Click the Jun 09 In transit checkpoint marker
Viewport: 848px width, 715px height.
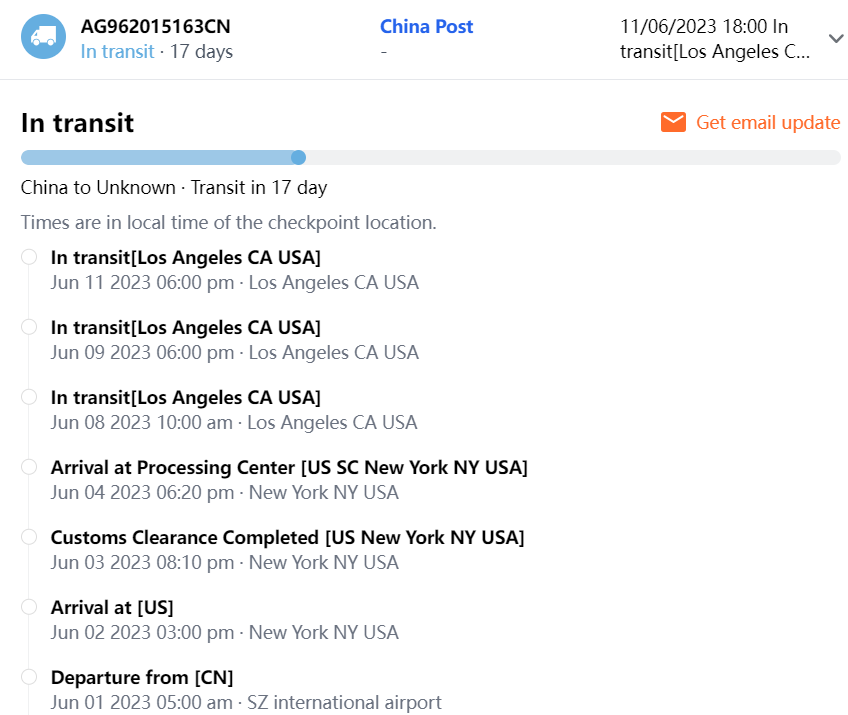[29, 327]
